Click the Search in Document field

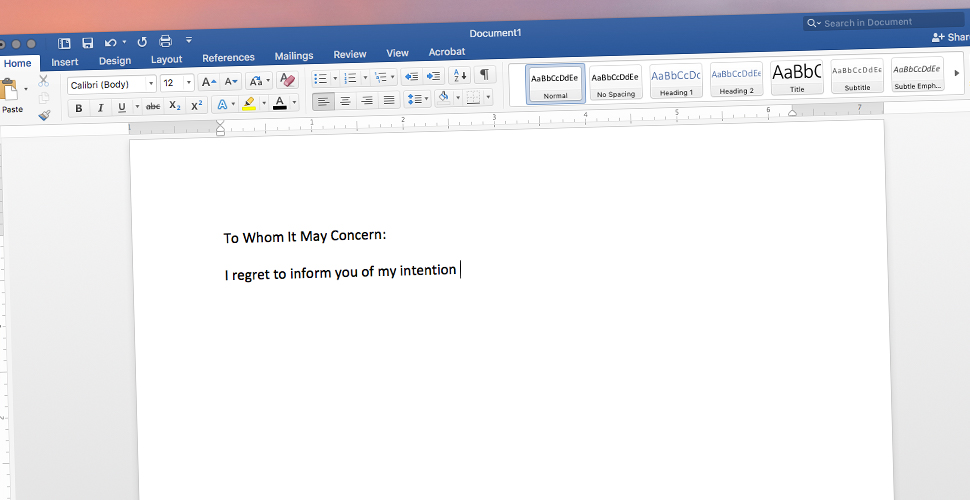coord(885,22)
